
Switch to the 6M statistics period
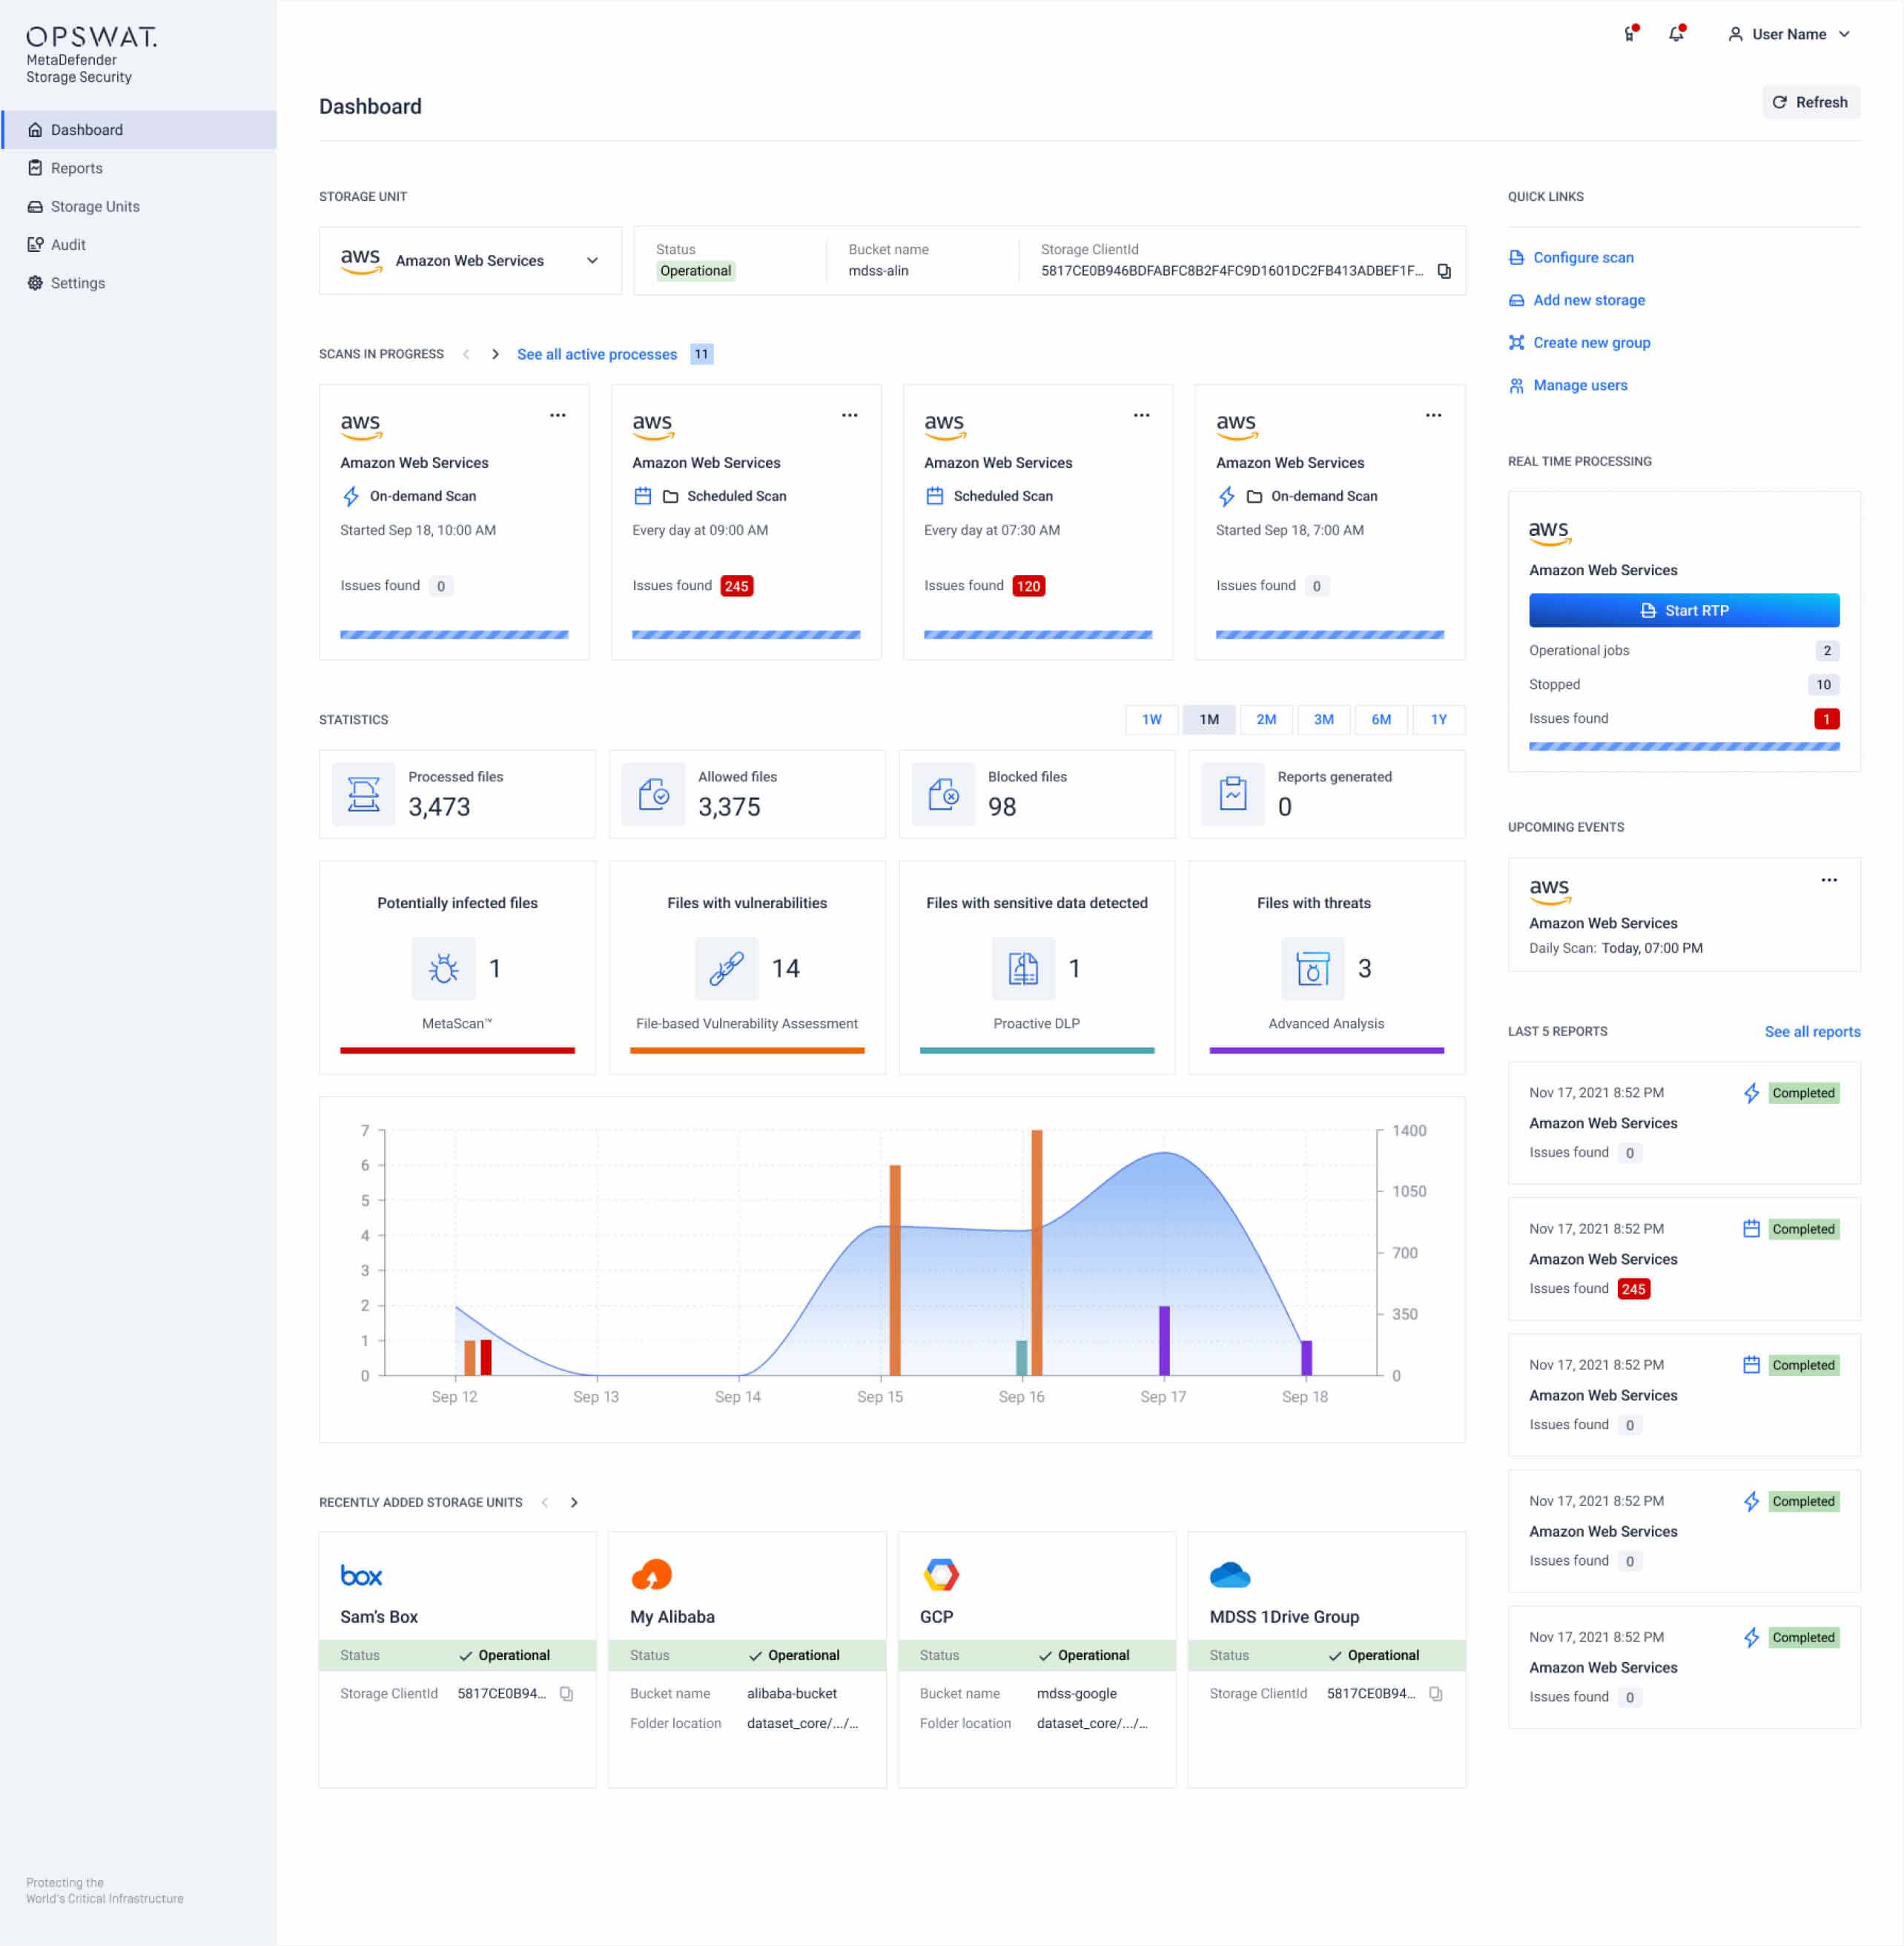(x=1381, y=719)
